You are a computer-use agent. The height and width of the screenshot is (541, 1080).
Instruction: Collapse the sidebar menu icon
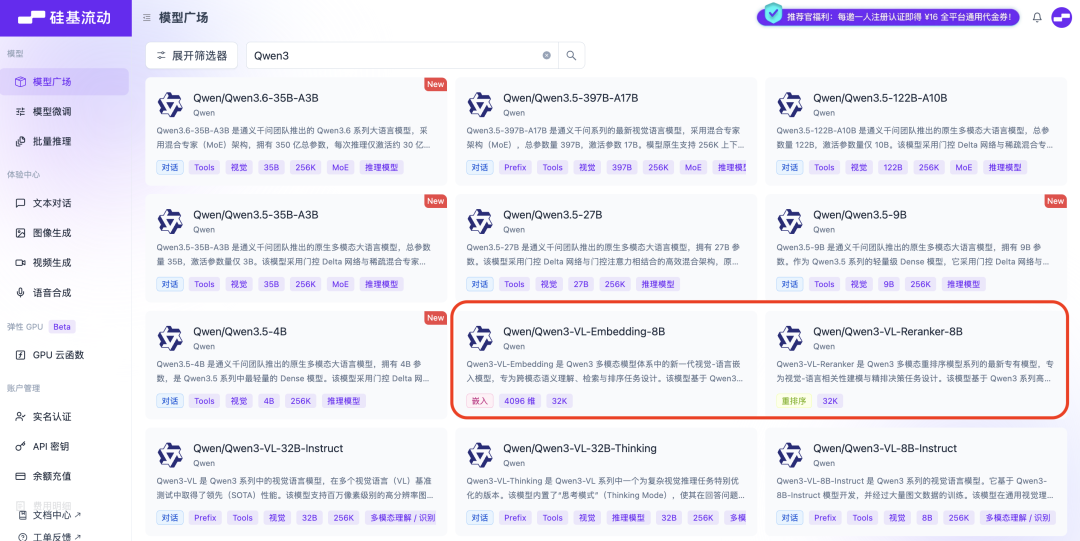tap(147, 18)
